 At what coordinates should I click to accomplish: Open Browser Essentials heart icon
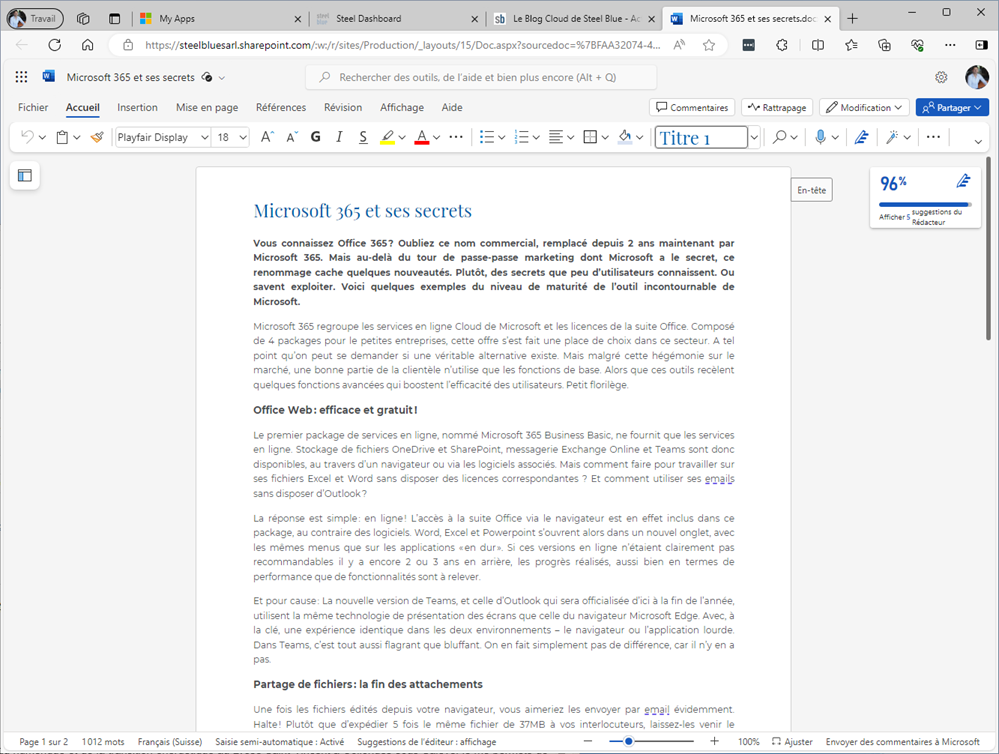[917, 45]
